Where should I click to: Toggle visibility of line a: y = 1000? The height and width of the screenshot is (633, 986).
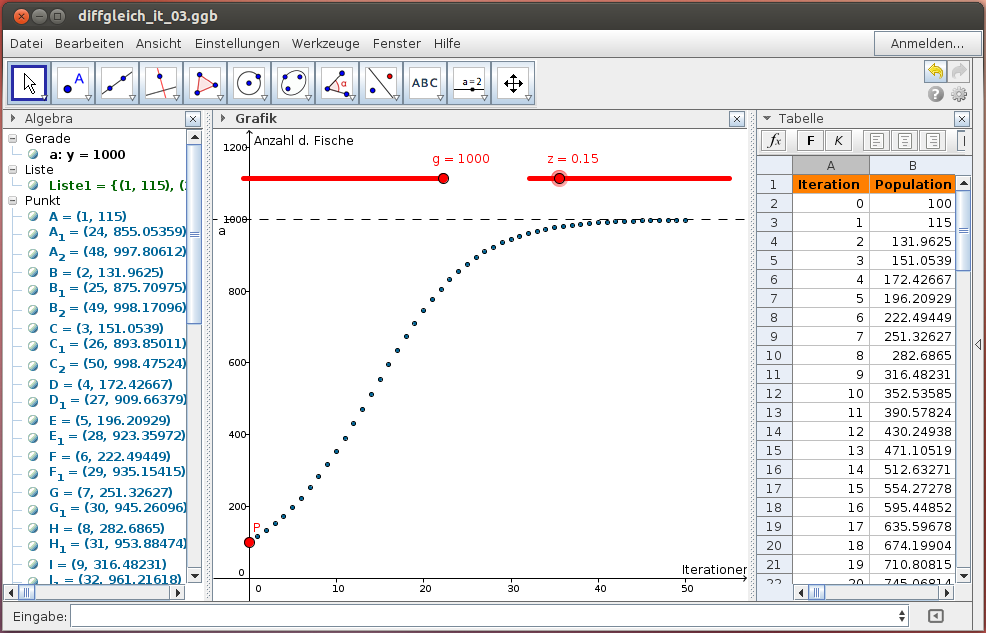click(33, 154)
